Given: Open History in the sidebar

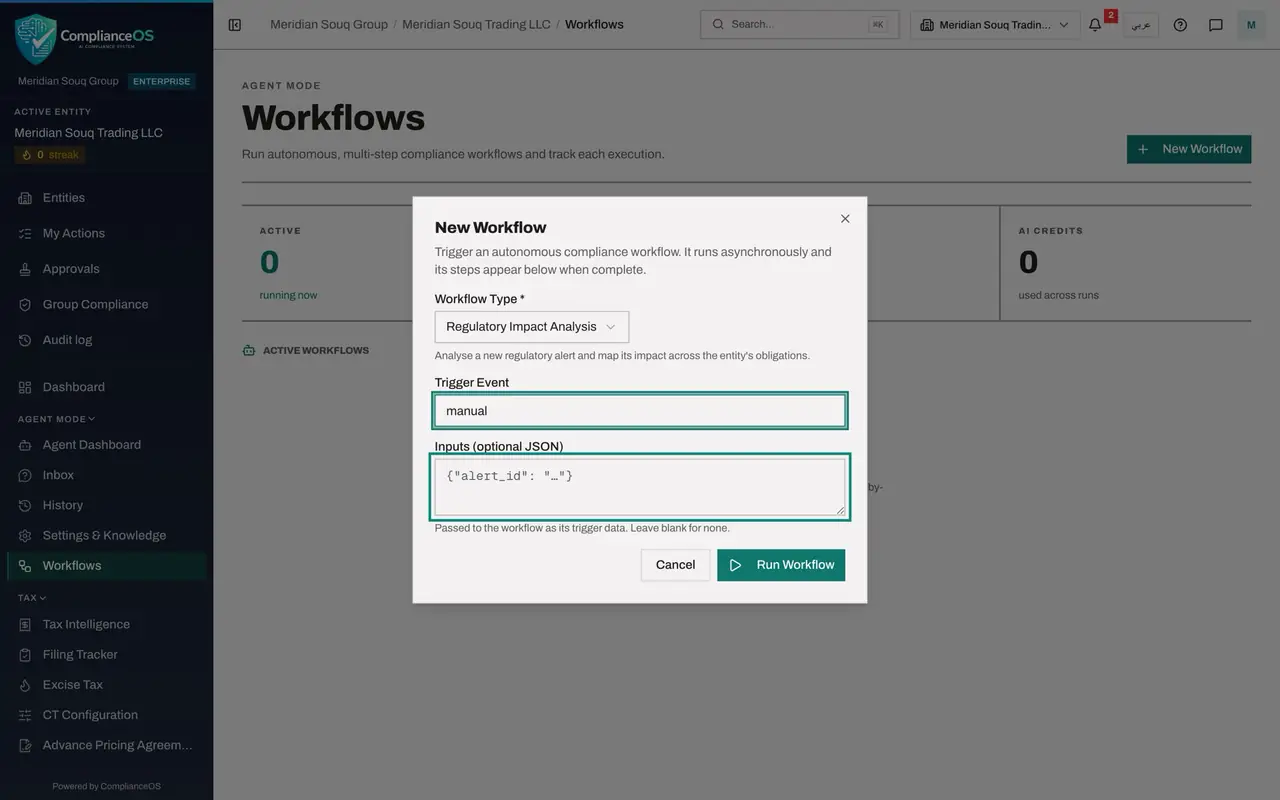Looking at the screenshot, I should point(107,506).
